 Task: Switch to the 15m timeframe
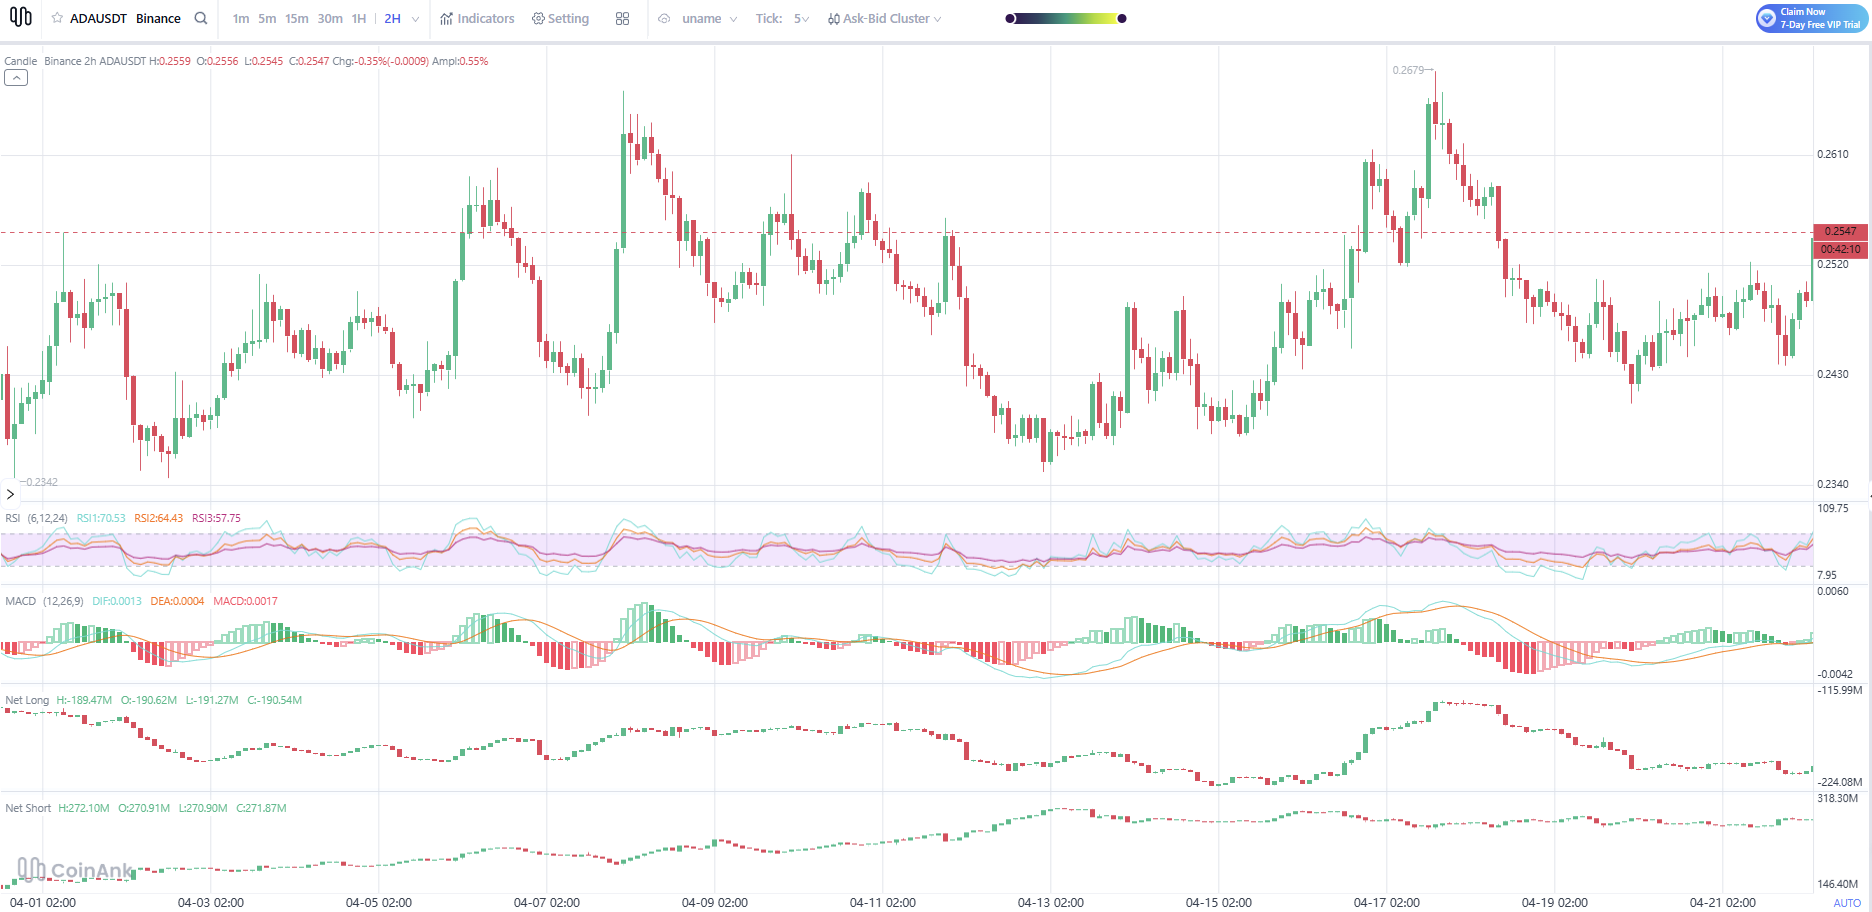[x=296, y=18]
